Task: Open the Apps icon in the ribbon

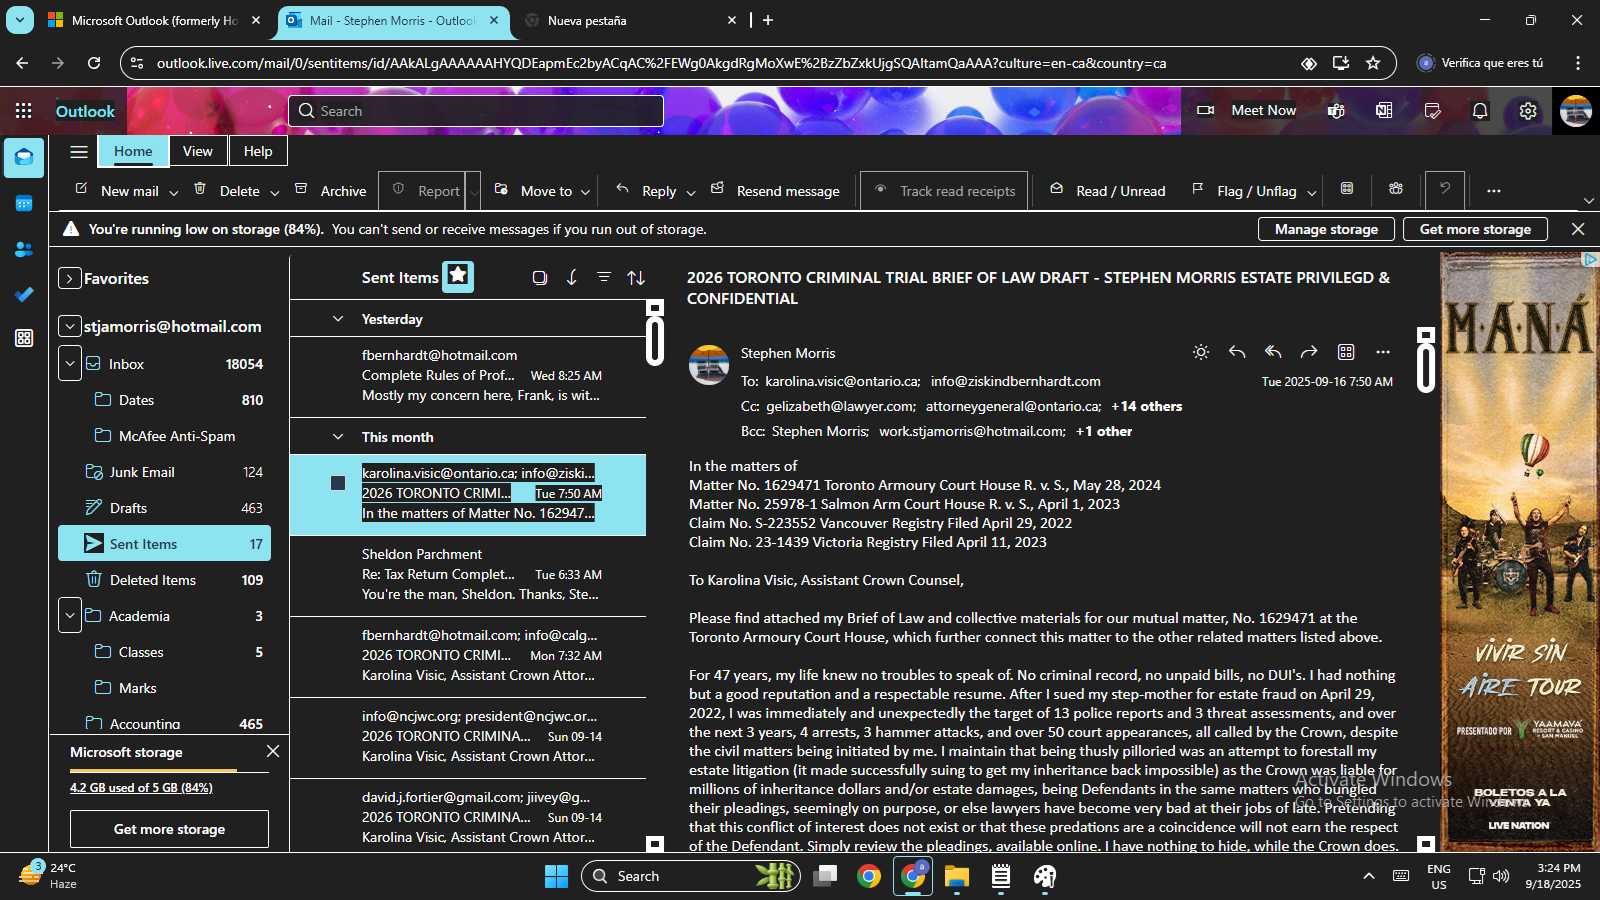Action: click(1347, 189)
